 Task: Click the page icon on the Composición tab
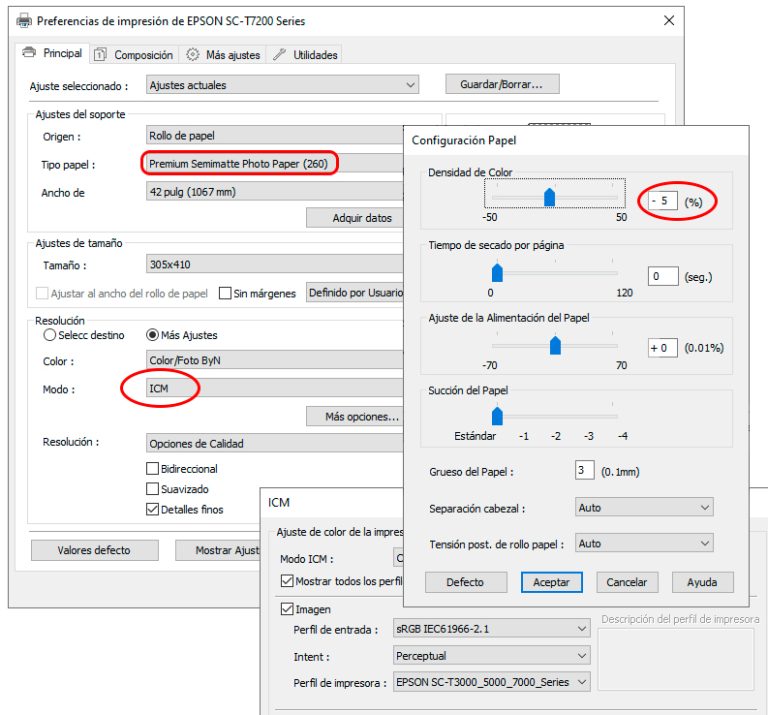[x=100, y=54]
